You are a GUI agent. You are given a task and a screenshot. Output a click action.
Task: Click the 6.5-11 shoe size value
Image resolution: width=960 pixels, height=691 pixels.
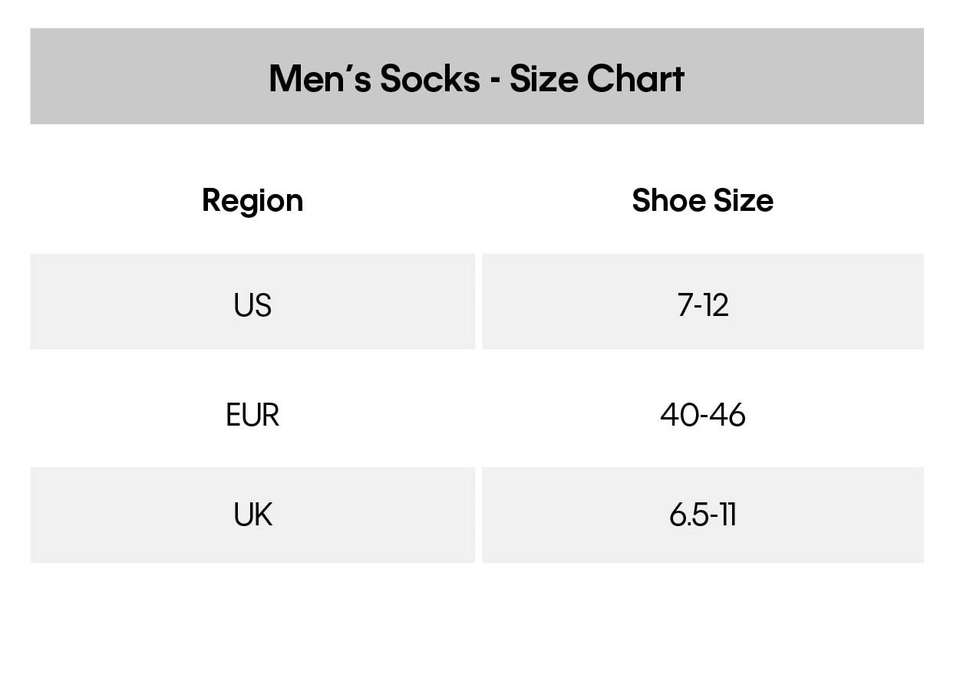coord(702,514)
